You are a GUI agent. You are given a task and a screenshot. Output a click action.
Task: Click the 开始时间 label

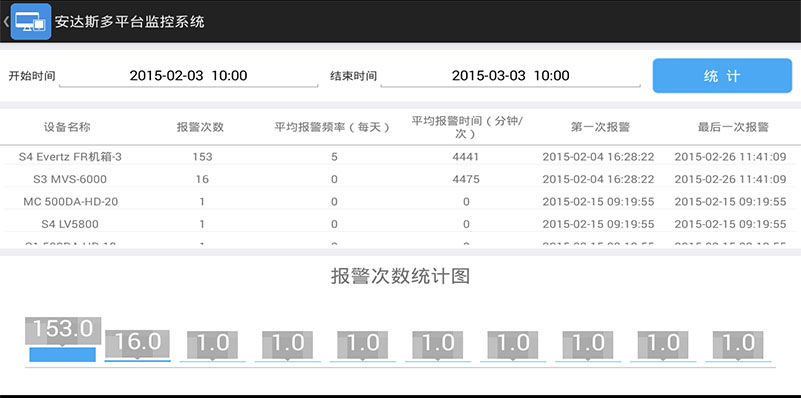32,76
